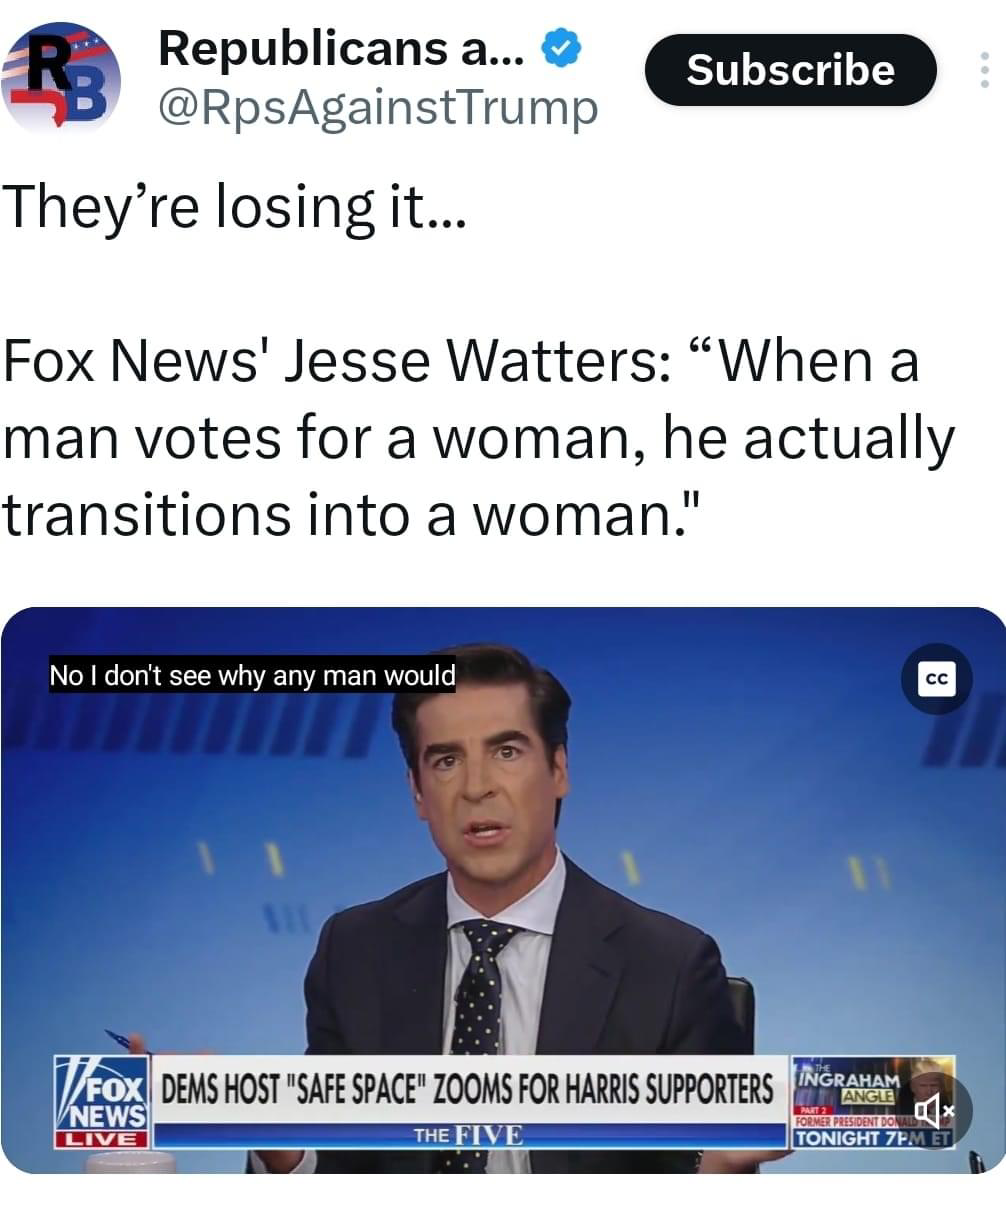Play the Jesse Watters video clip
The image size is (1006, 1210).
[x=503, y=890]
